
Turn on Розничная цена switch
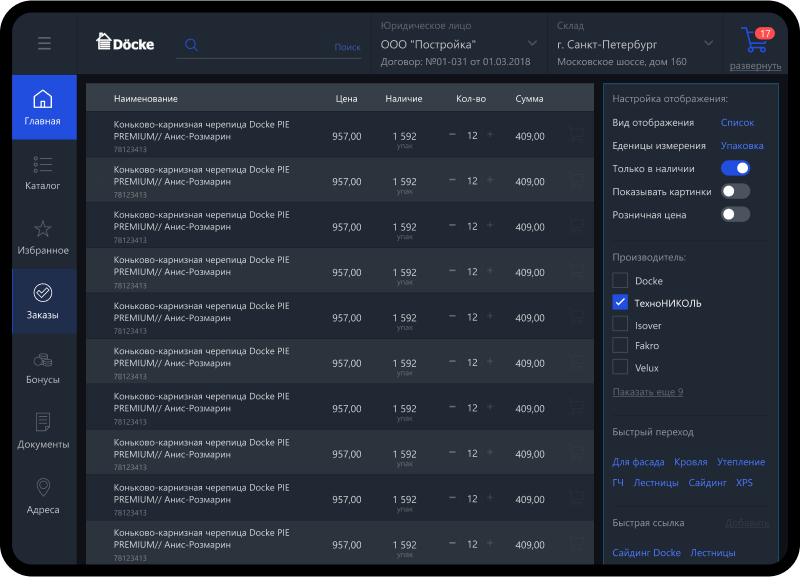[x=735, y=214]
